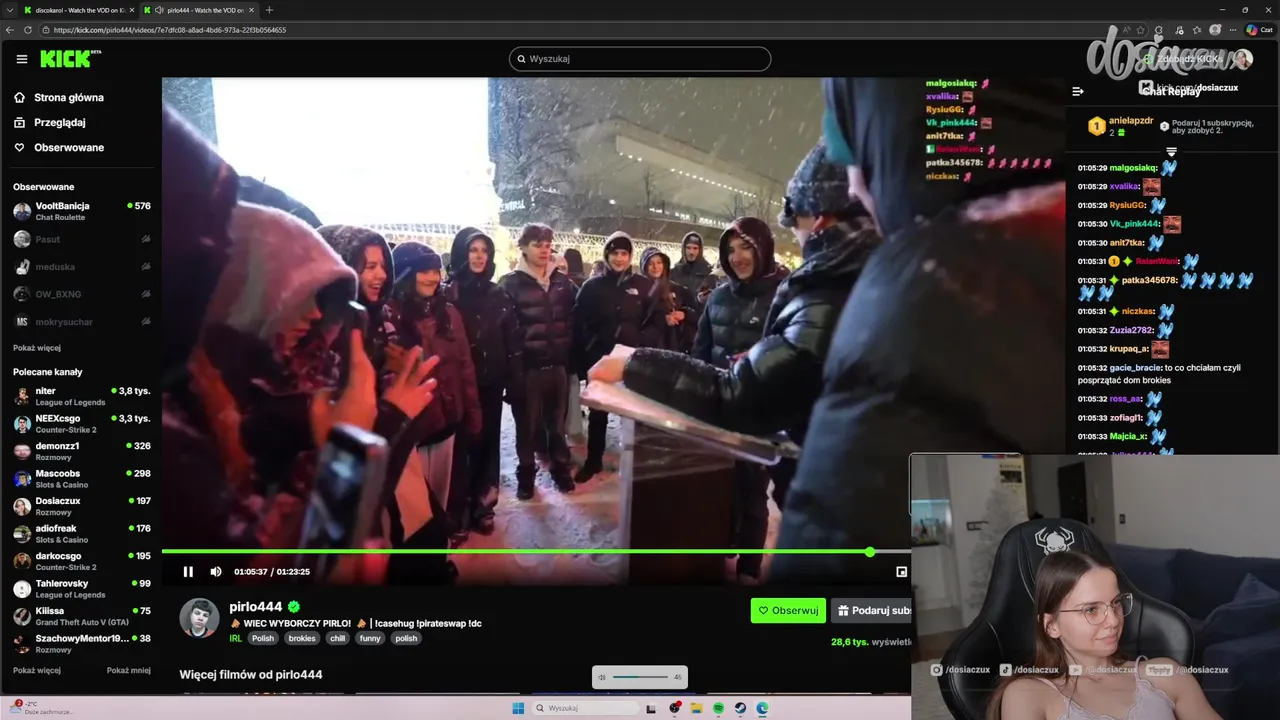Screen dimensions: 1280x720
Task: Open OW_BXNG channel
Action: click(x=81, y=294)
